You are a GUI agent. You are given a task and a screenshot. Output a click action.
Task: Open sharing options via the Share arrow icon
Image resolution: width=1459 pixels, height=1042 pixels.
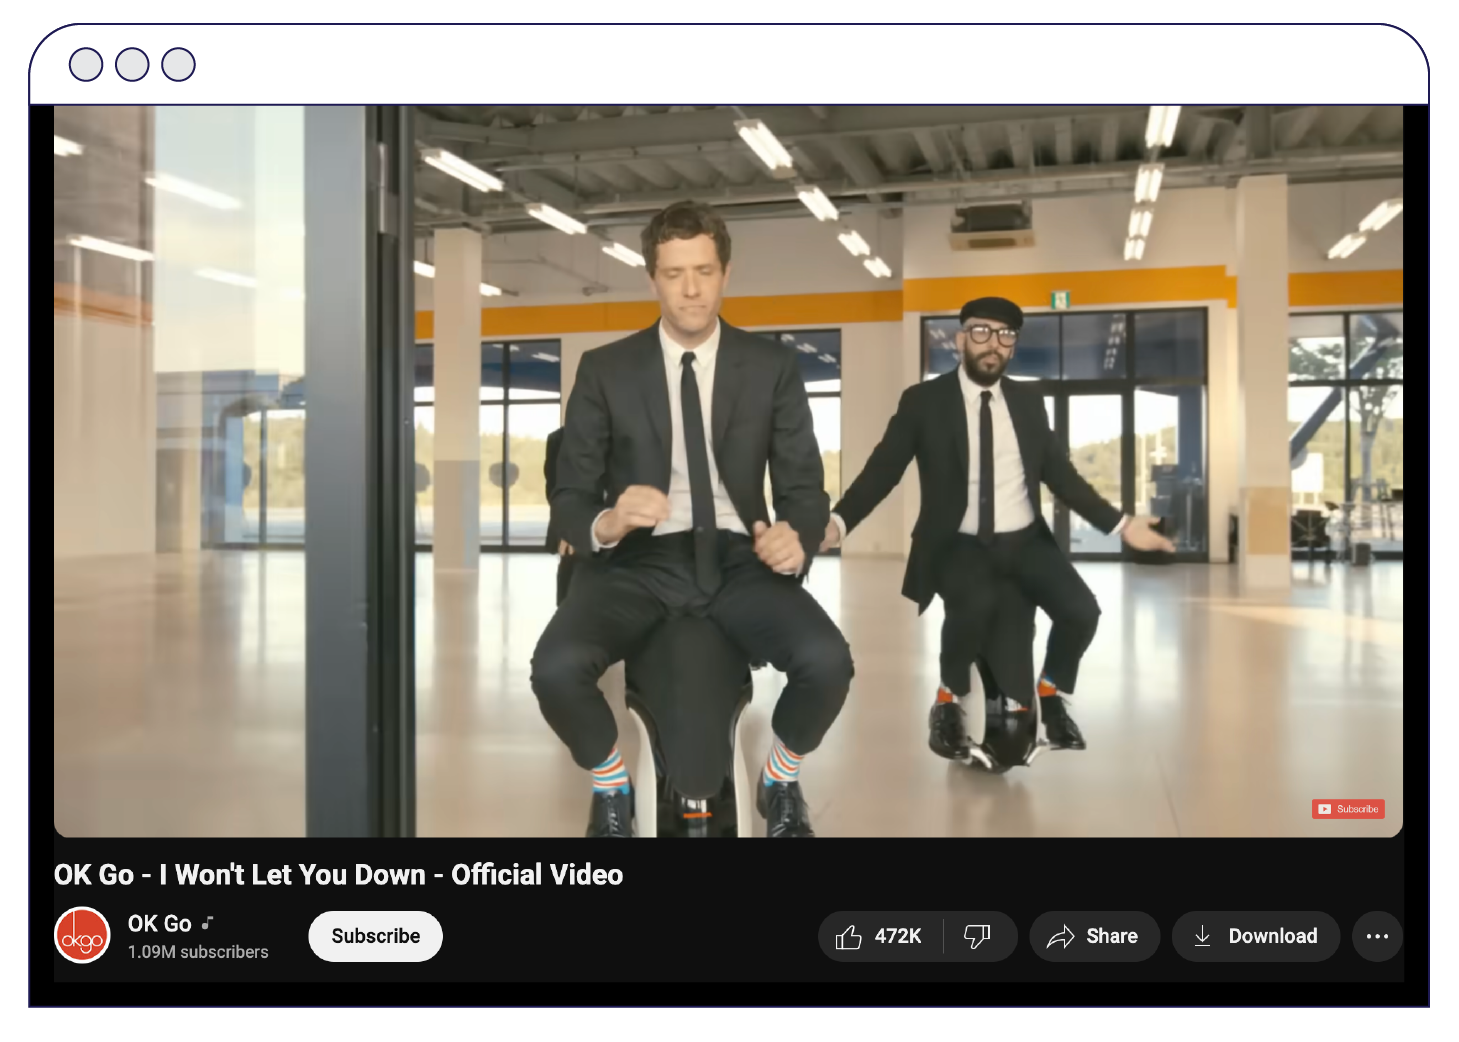[x=1060, y=936]
